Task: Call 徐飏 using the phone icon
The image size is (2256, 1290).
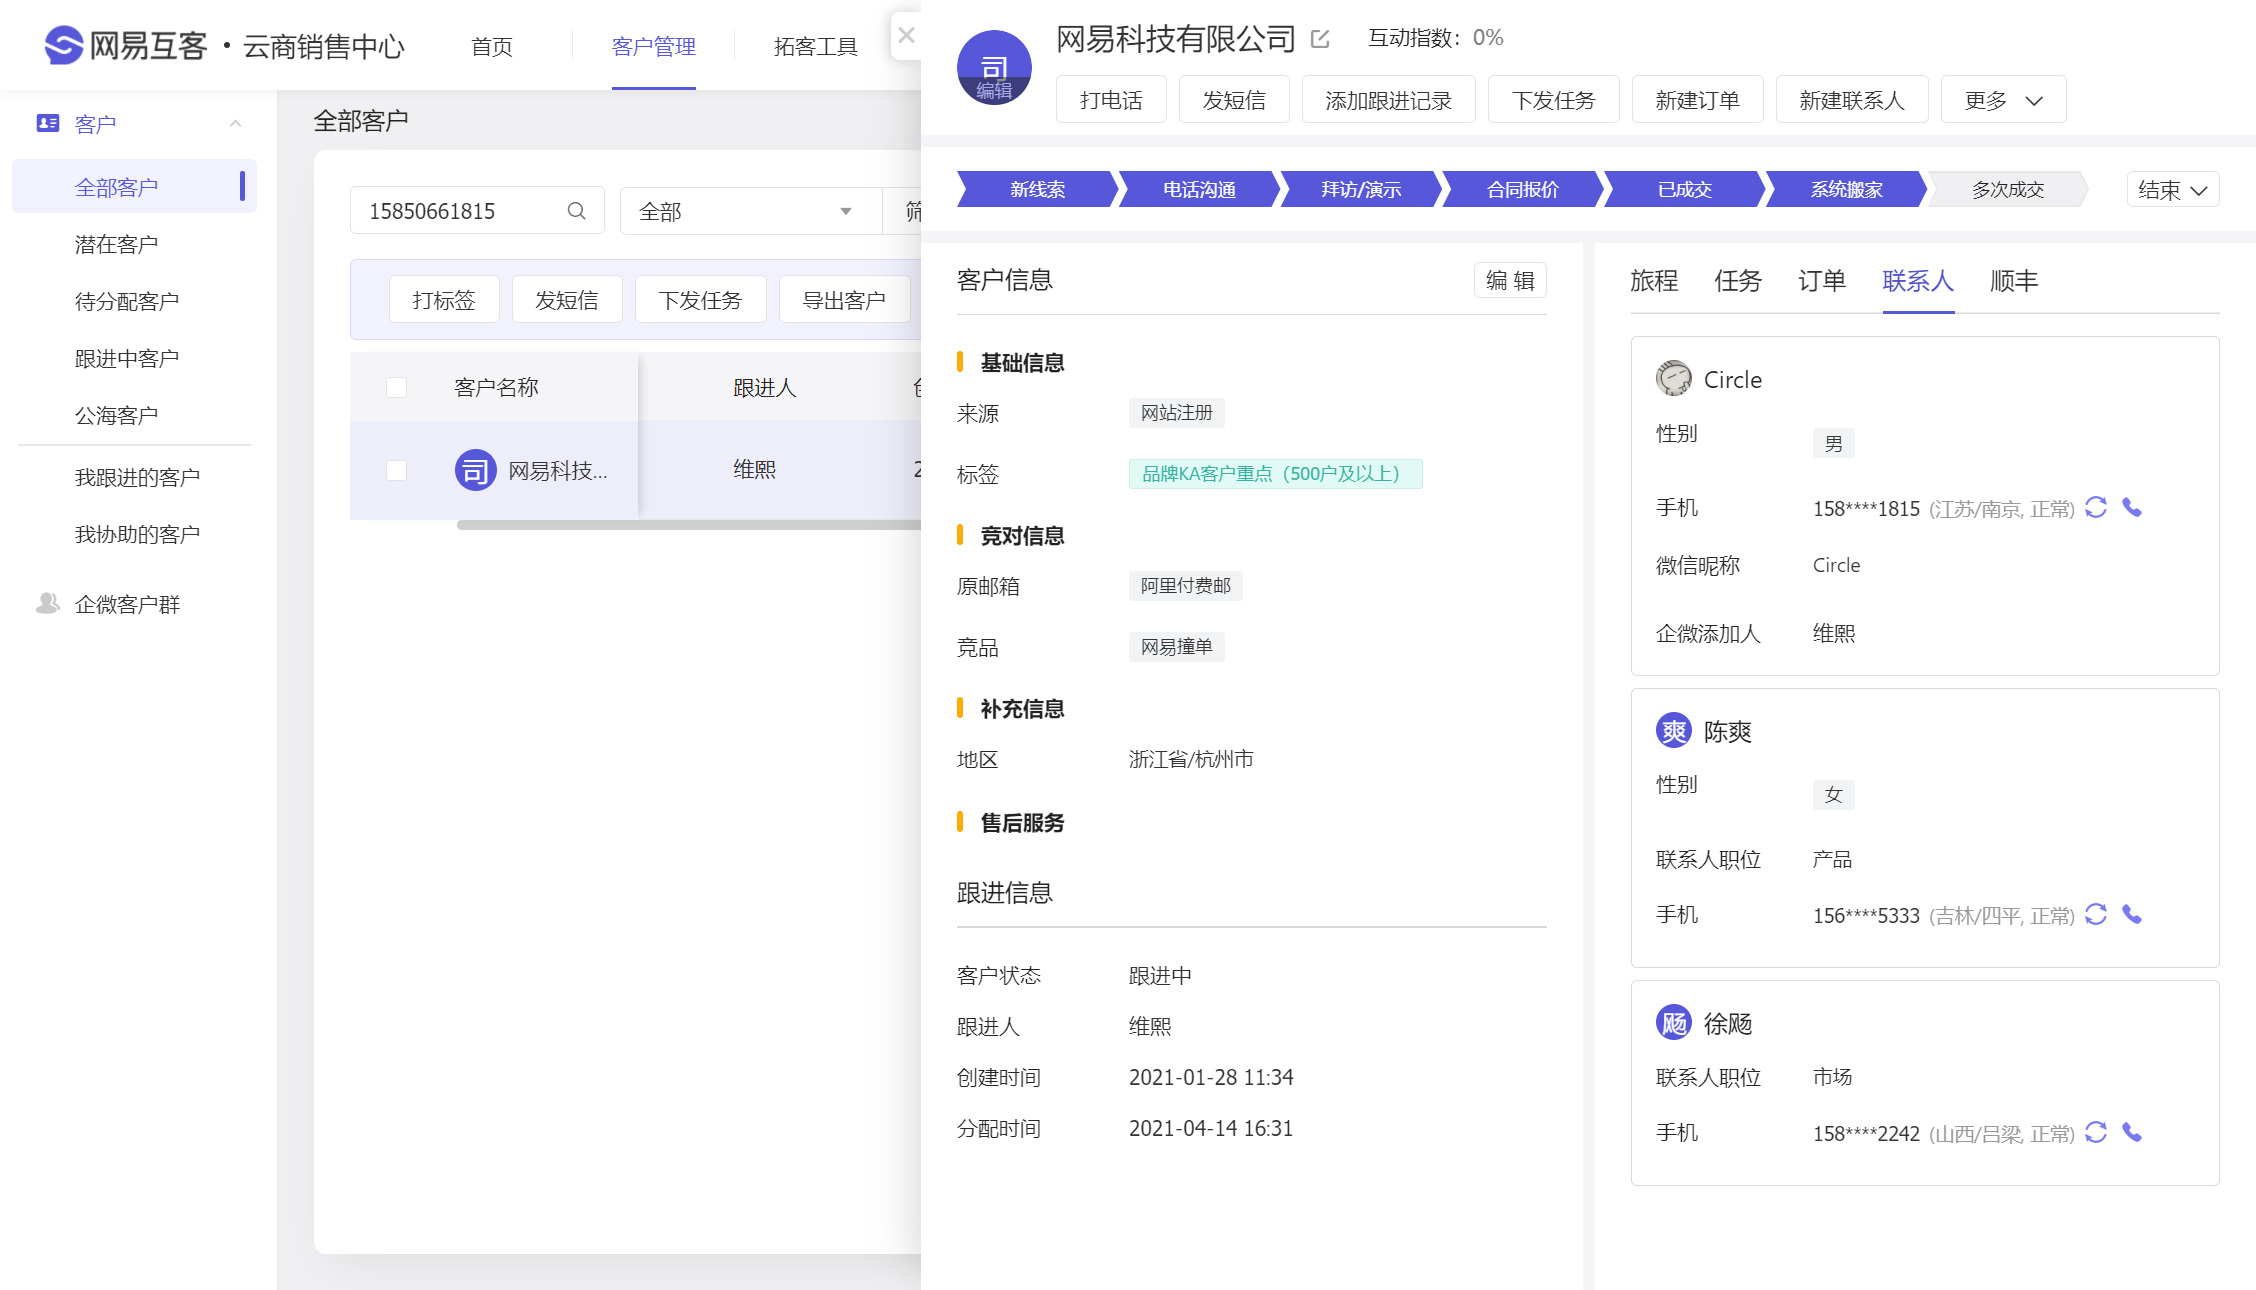Action: pyautogui.click(x=2132, y=1133)
